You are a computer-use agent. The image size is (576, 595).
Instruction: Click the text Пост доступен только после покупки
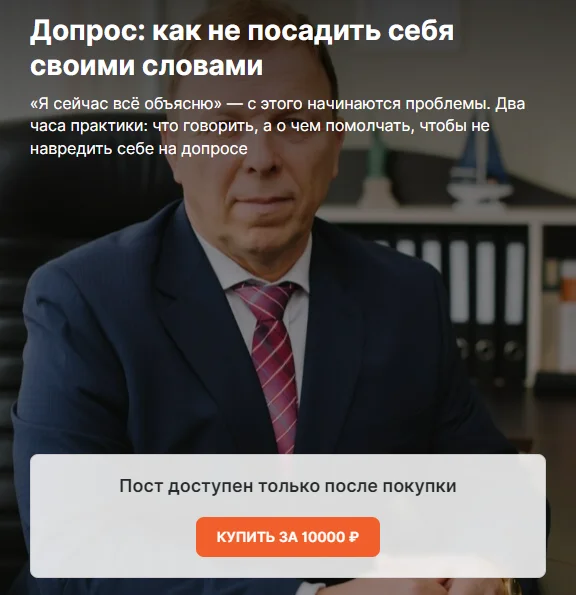(288, 486)
